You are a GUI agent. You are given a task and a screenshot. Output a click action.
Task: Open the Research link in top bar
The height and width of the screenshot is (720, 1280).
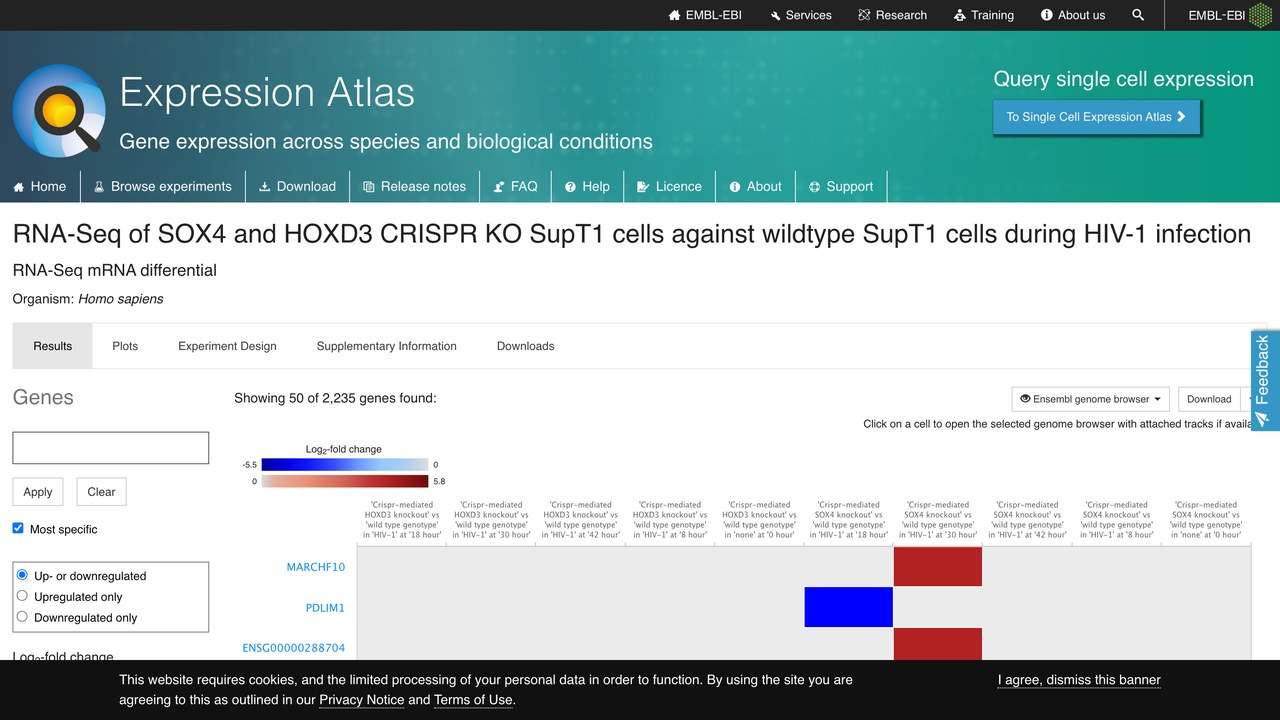pos(892,15)
